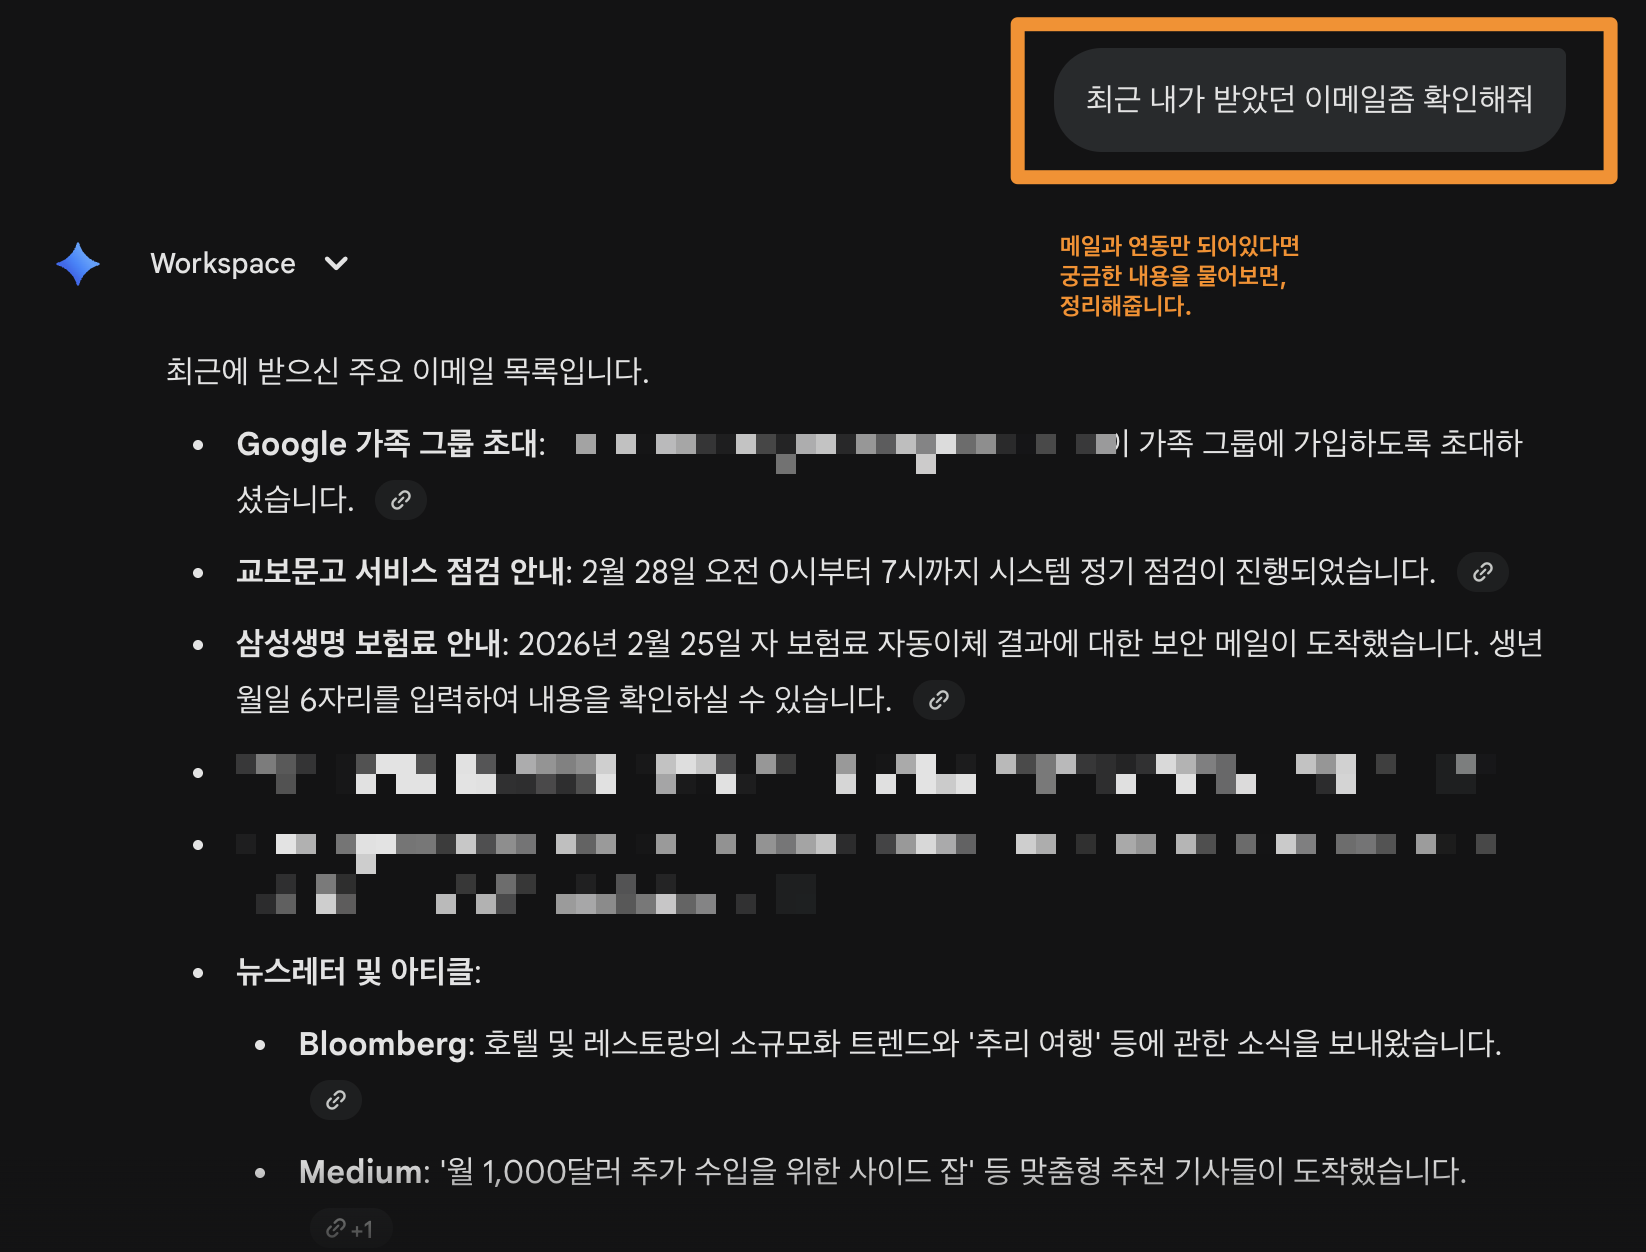Select the user prompt bubble 최근 내가 받았던 이메일좀 확인해줘
The width and height of the screenshot is (1646, 1252).
[1310, 99]
